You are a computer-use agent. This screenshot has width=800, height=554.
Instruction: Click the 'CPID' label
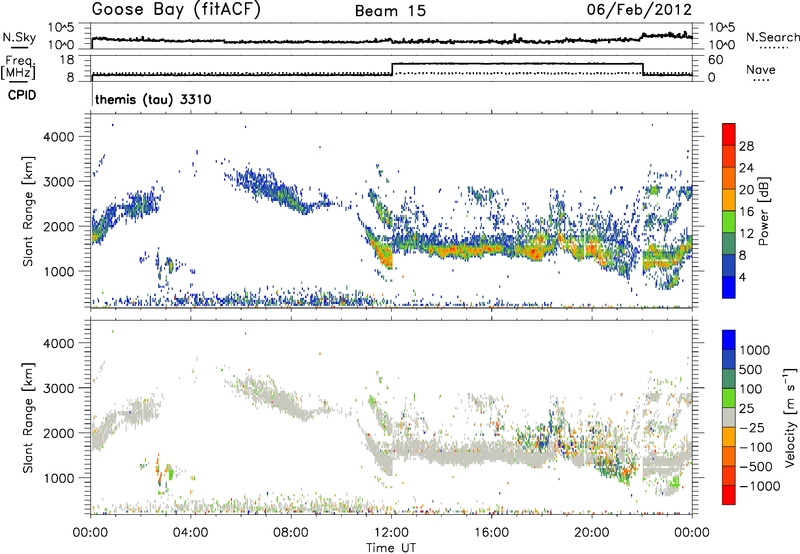click(22, 95)
